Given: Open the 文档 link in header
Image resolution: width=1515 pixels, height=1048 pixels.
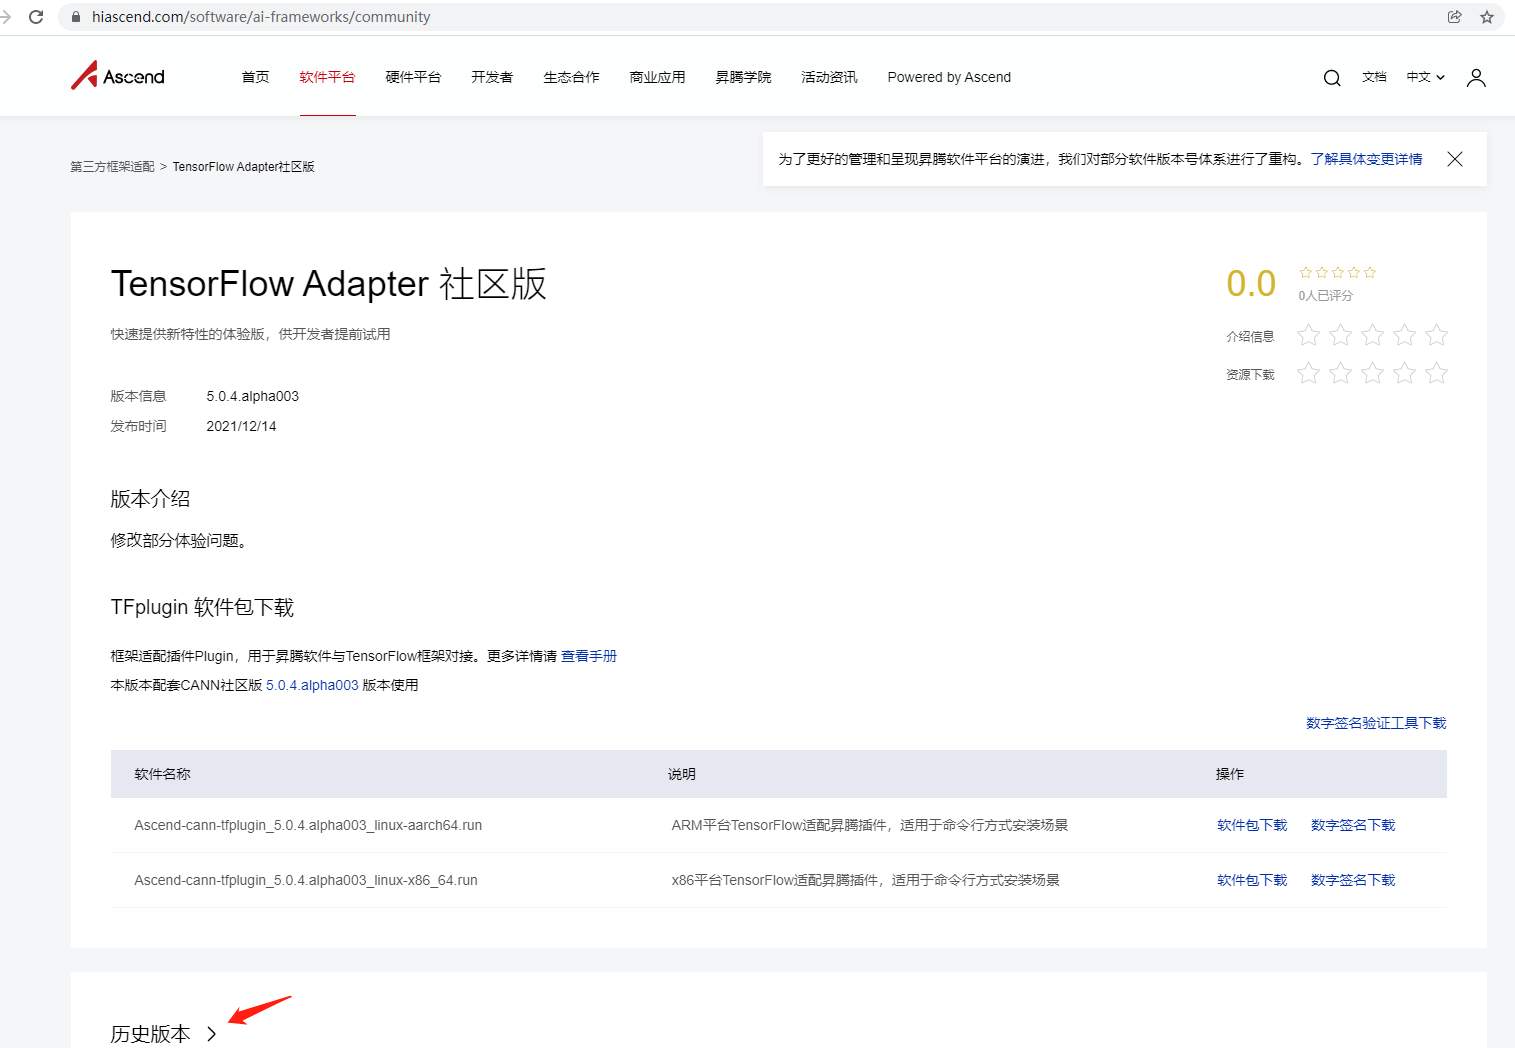Looking at the screenshot, I should [x=1374, y=77].
